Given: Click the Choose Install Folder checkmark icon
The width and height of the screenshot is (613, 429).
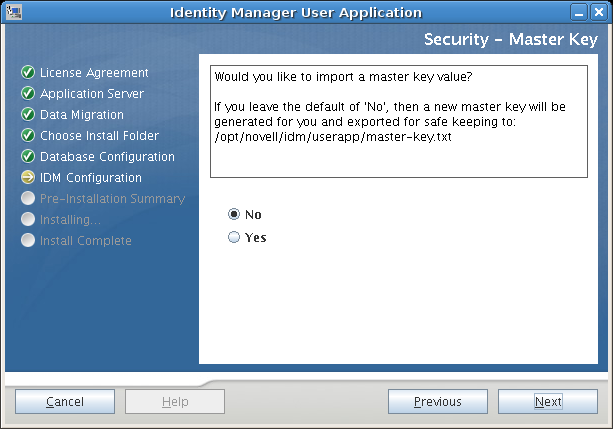Looking at the screenshot, I should click(28, 136).
